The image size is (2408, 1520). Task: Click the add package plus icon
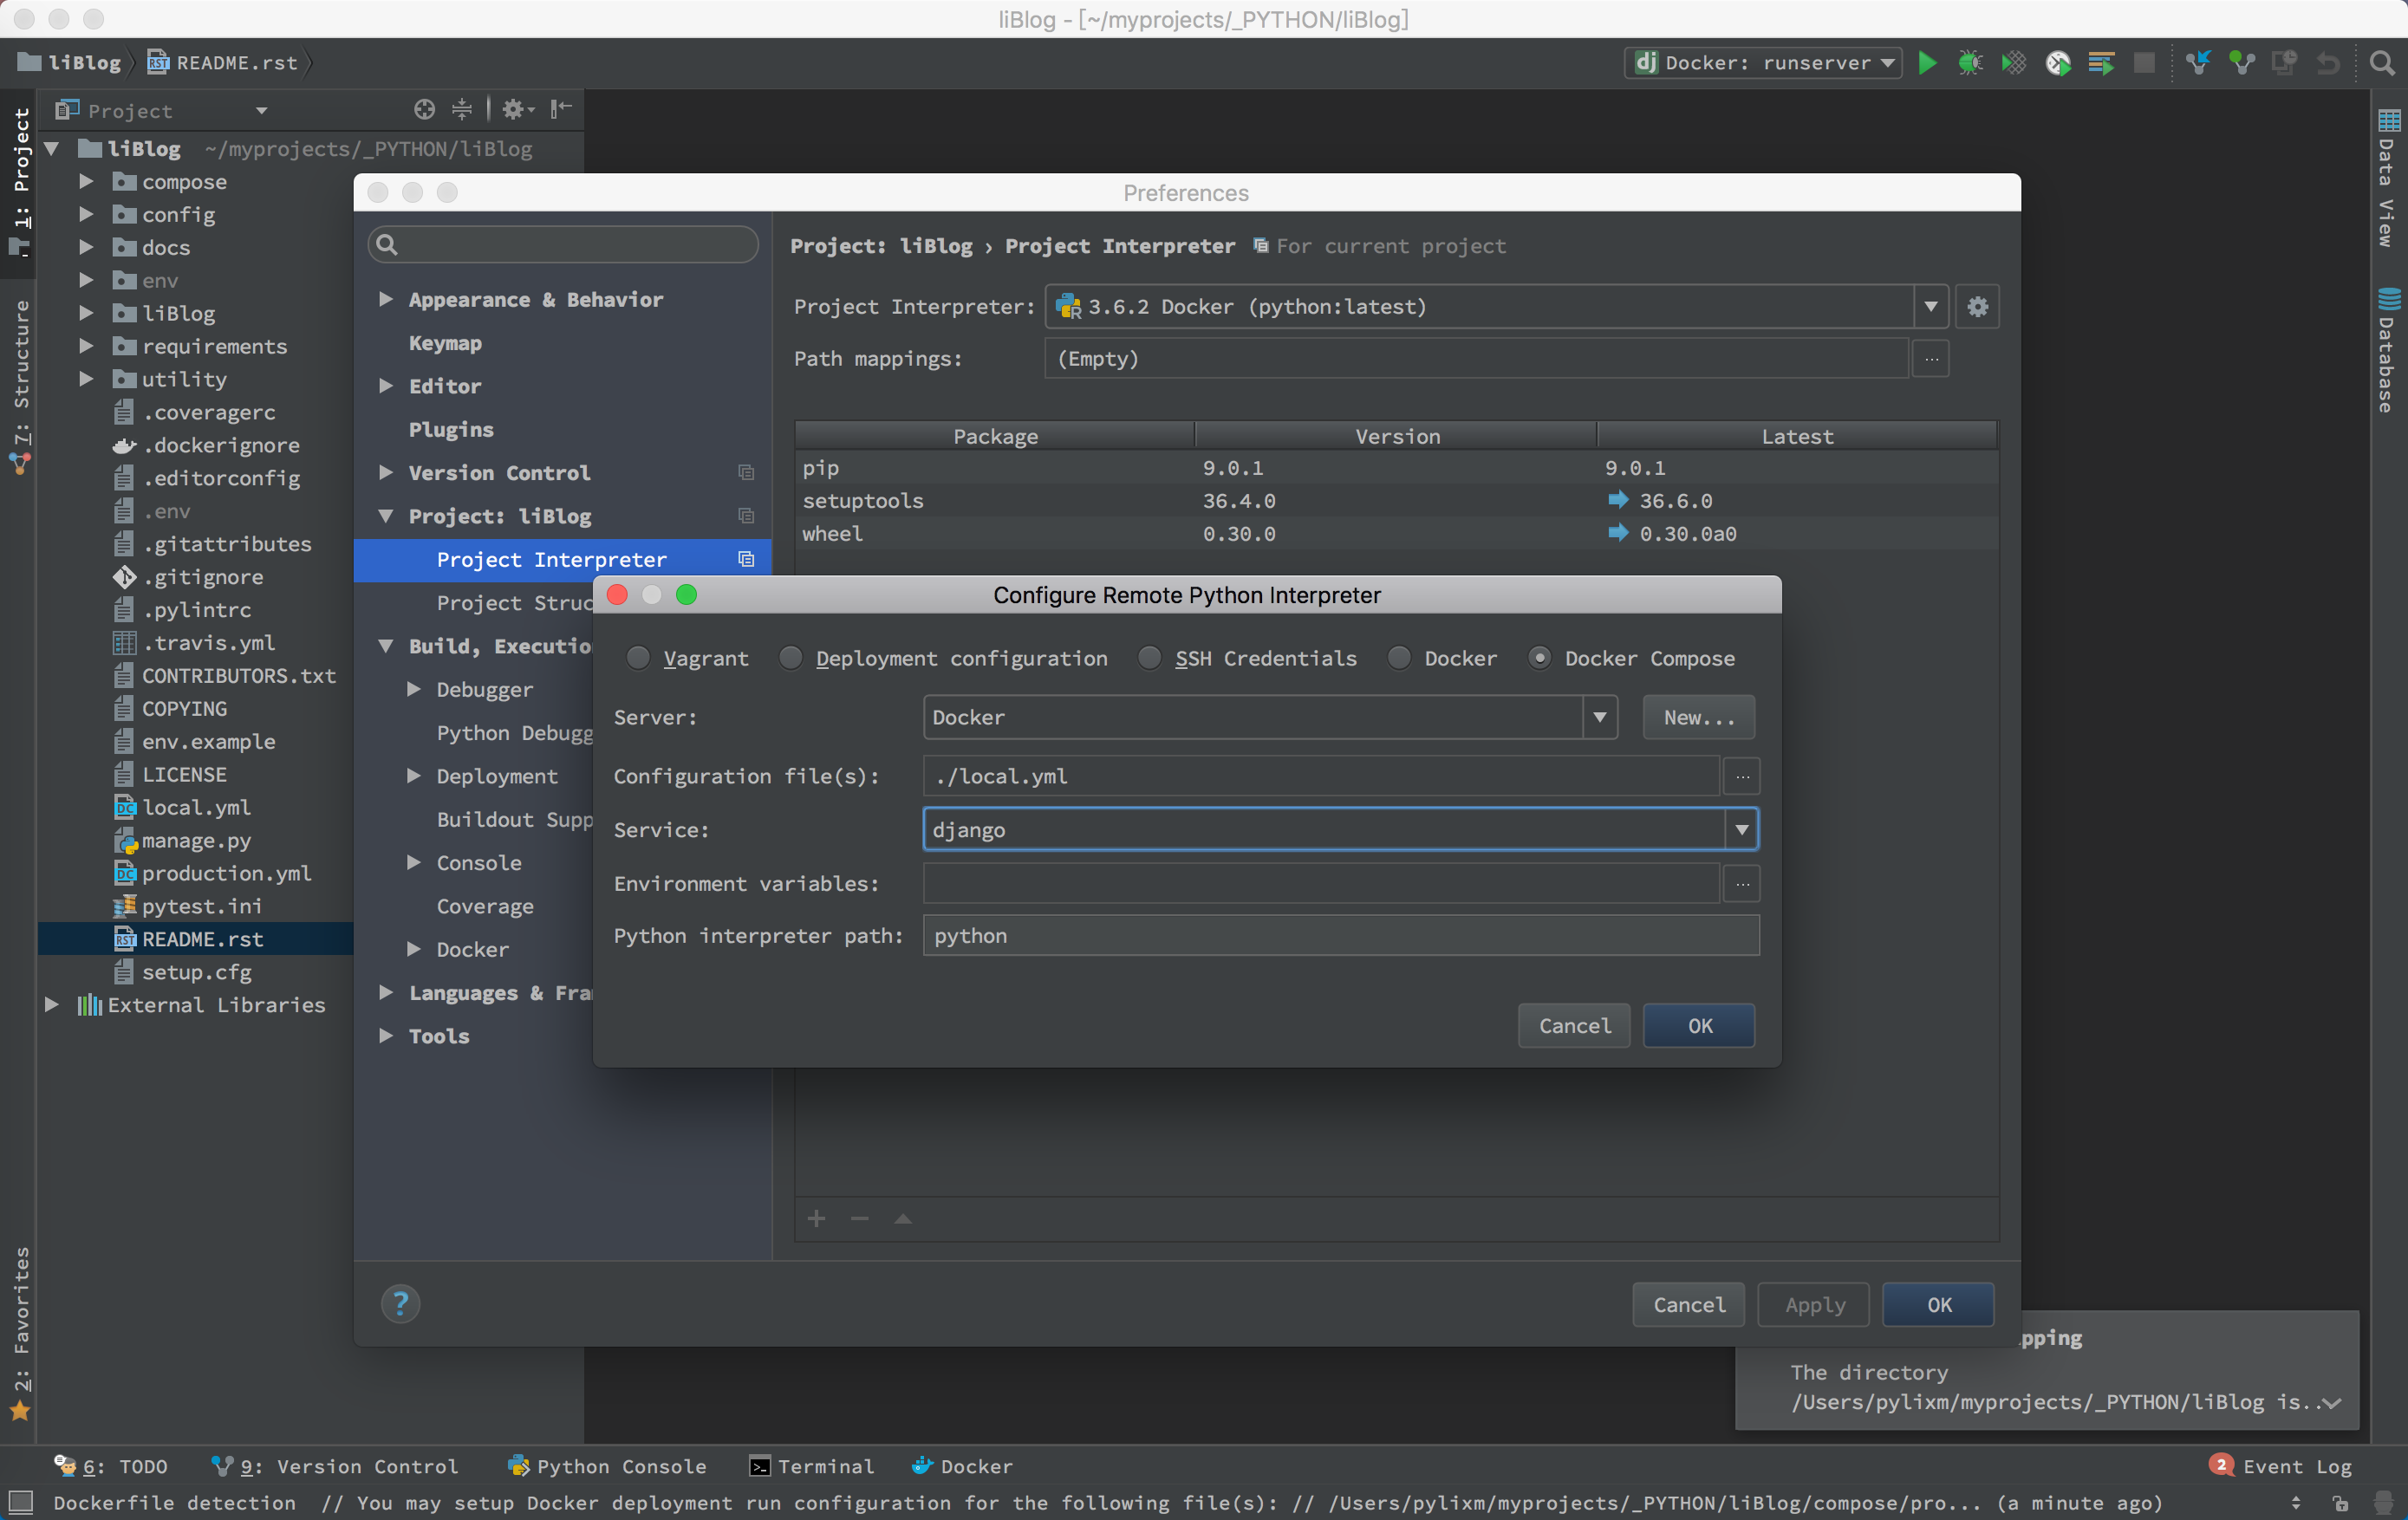tap(816, 1218)
